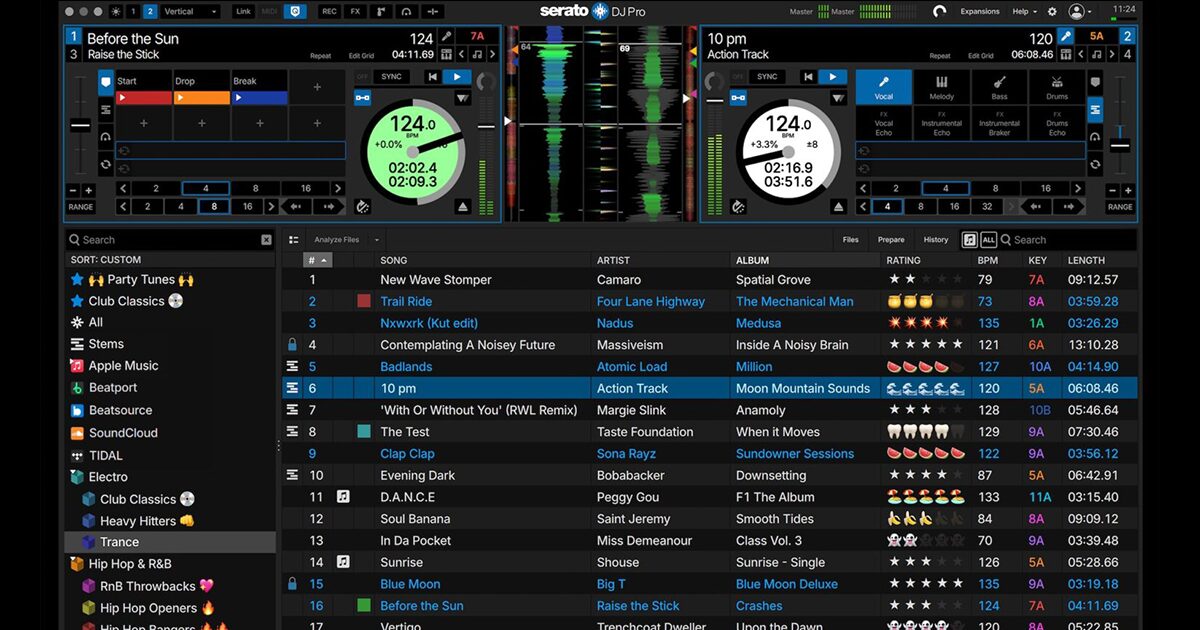Image resolution: width=1200 pixels, height=630 pixels.
Task: Select the Drums stem pad
Action: click(1057, 87)
